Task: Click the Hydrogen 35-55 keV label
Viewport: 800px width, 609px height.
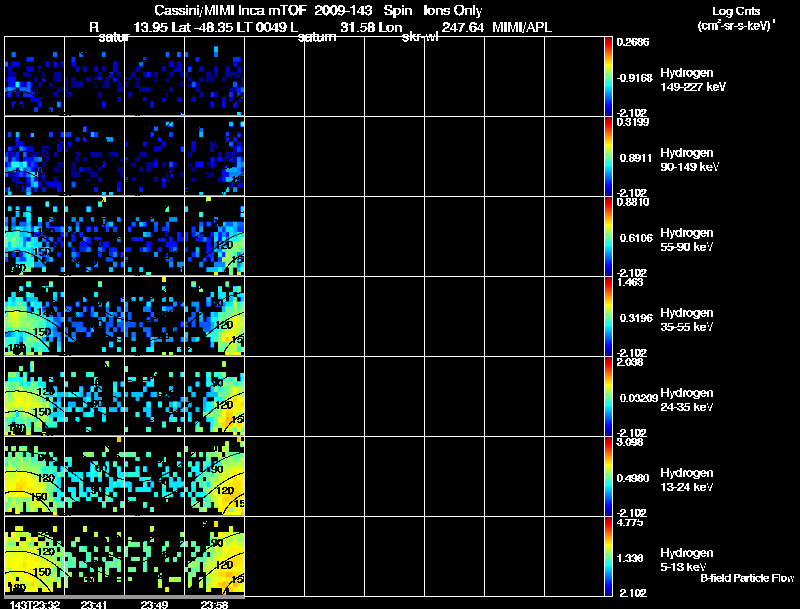Action: [x=687, y=320]
